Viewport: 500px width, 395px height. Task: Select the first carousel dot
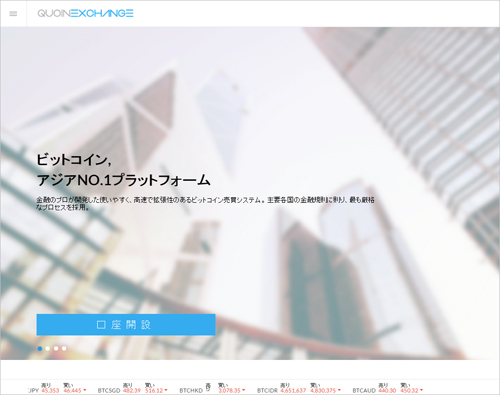pyautogui.click(x=40, y=348)
